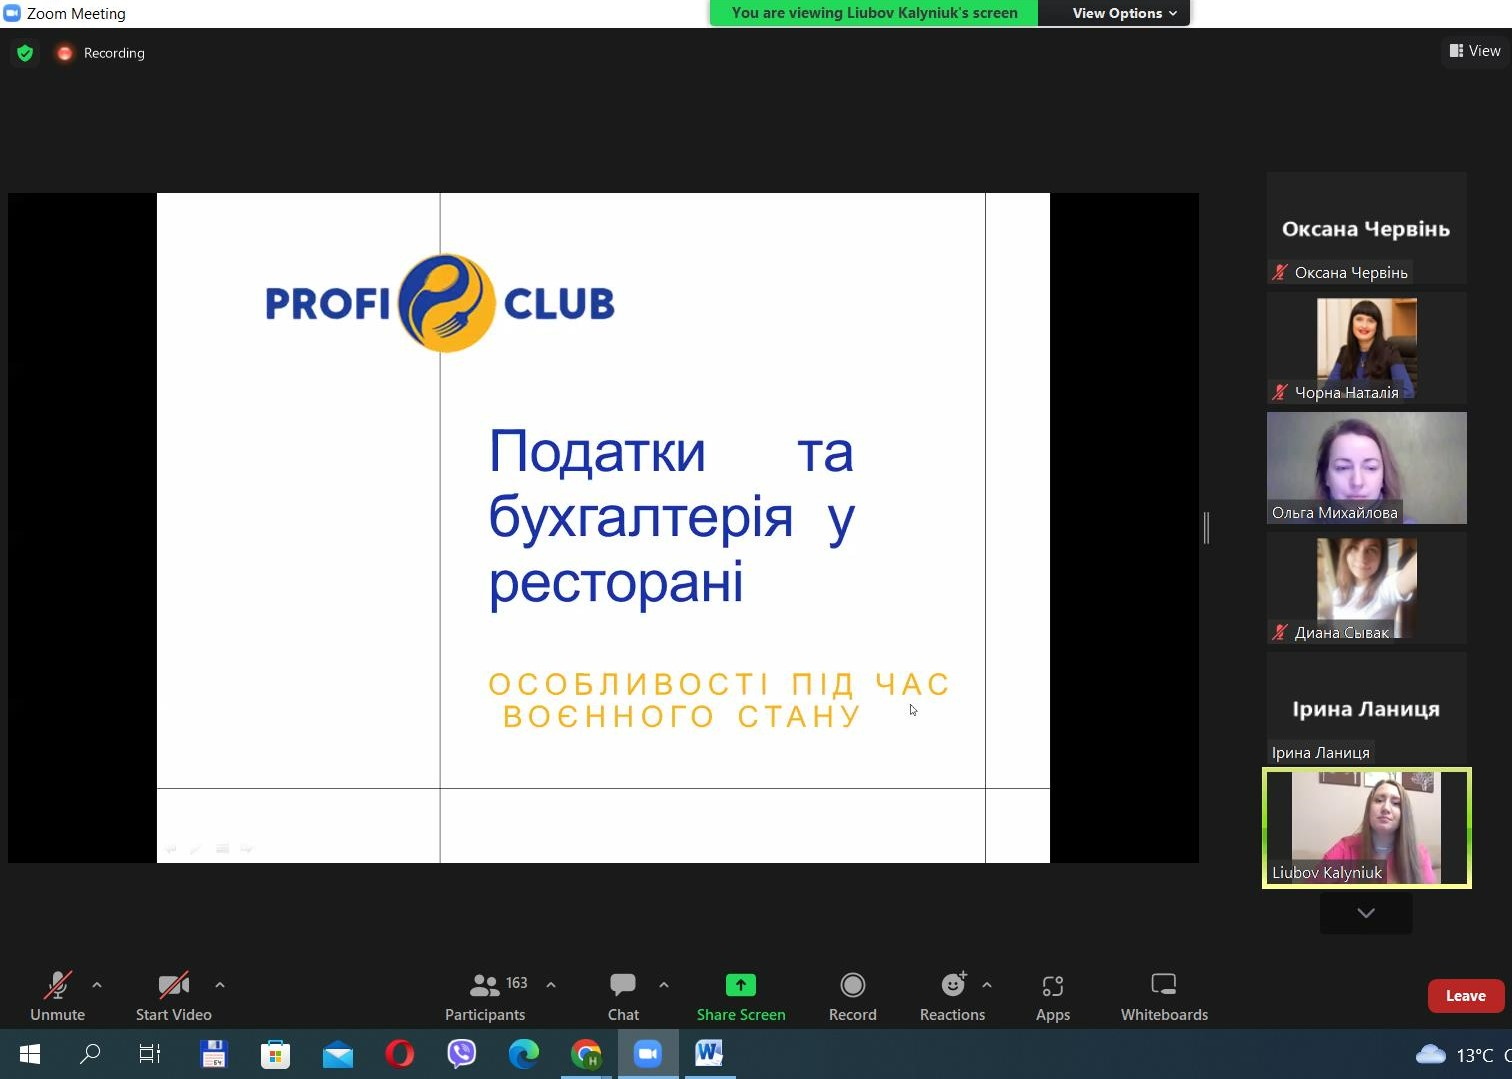1512x1079 pixels.
Task: Expand chat options arrow next to Chat
Action: tap(664, 985)
